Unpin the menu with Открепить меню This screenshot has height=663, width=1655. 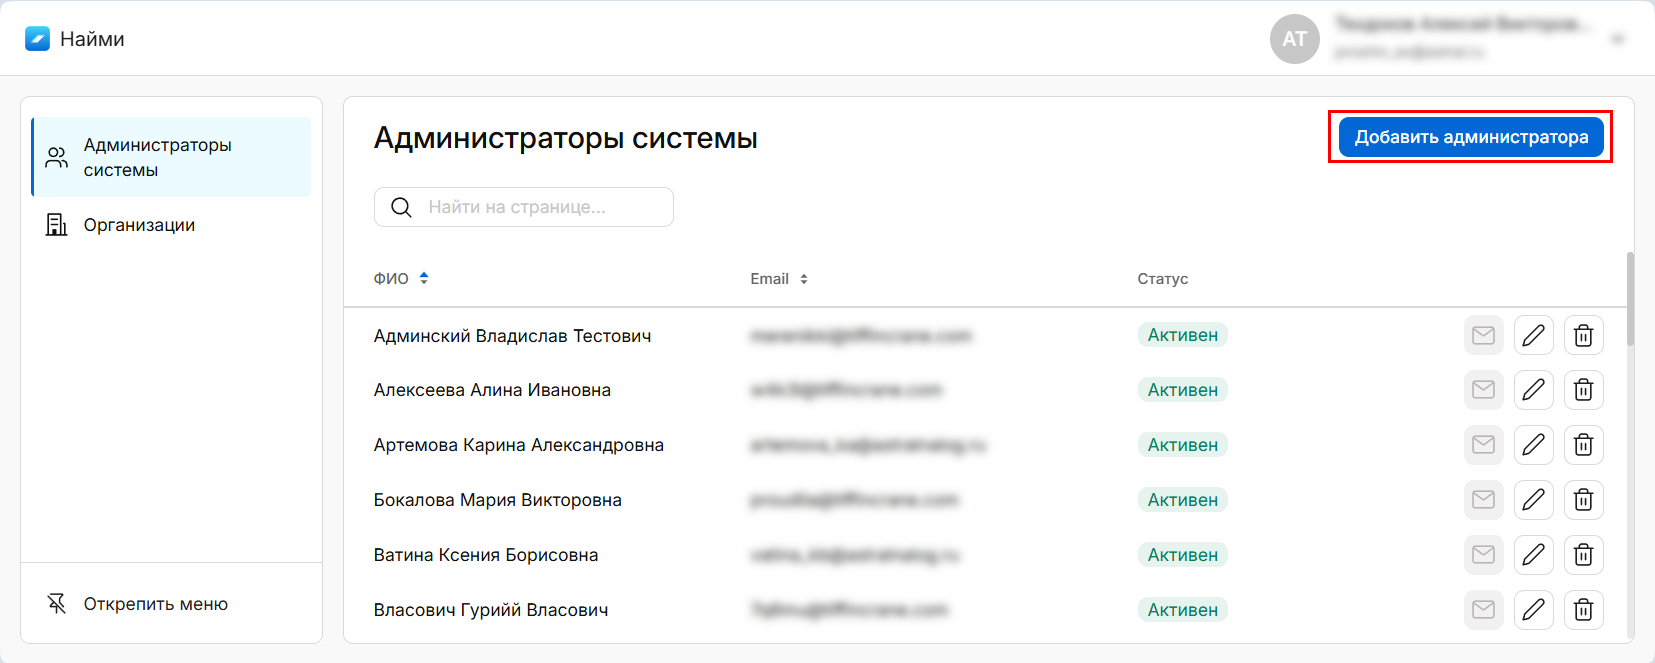(155, 604)
